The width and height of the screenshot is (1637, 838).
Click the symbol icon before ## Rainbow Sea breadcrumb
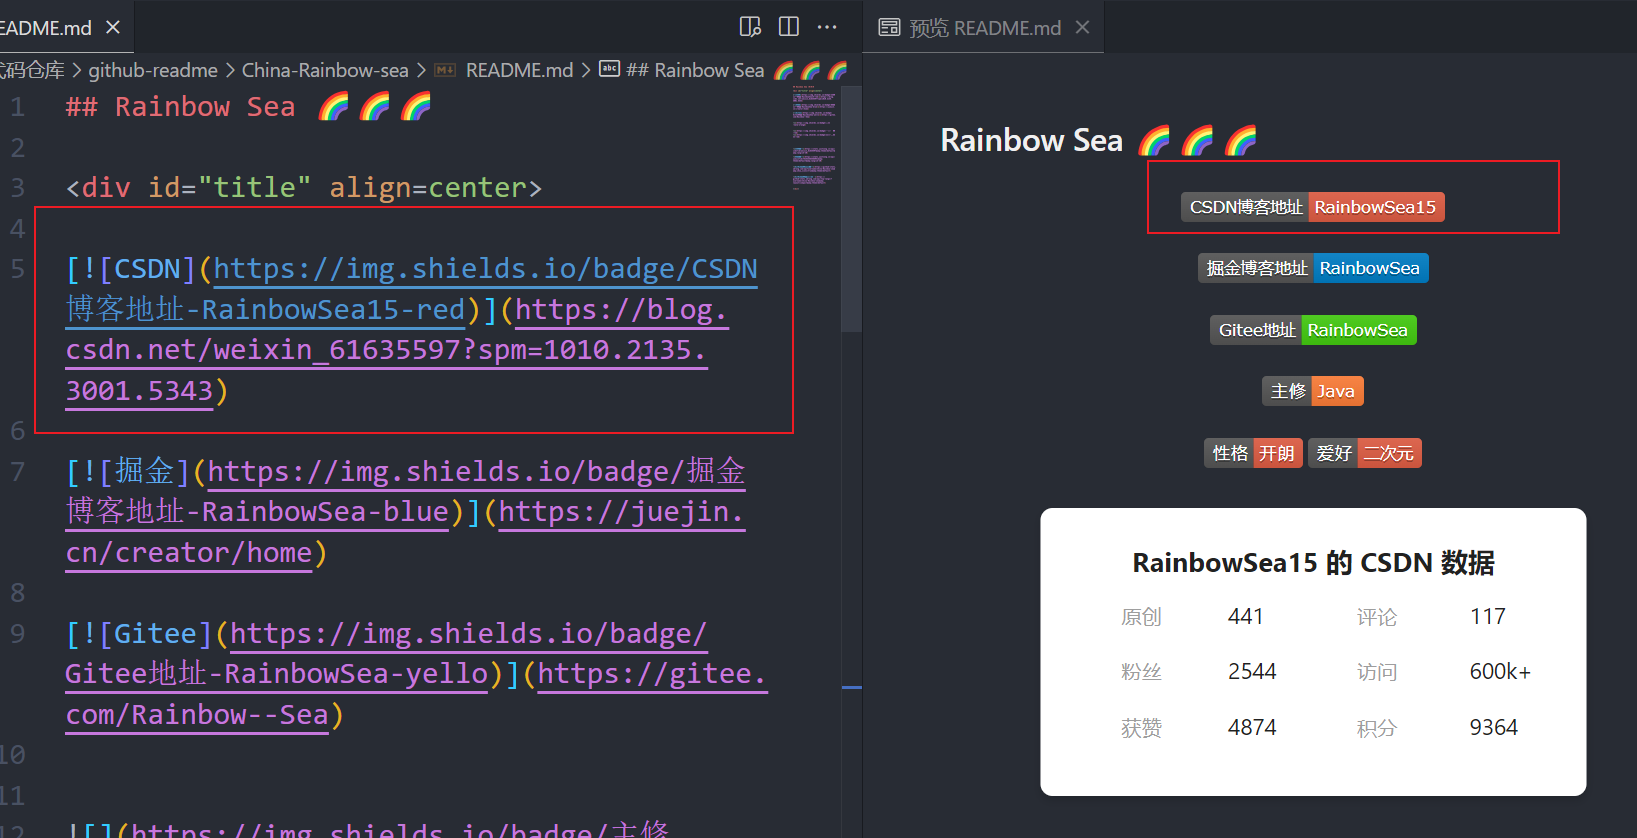coord(609,69)
